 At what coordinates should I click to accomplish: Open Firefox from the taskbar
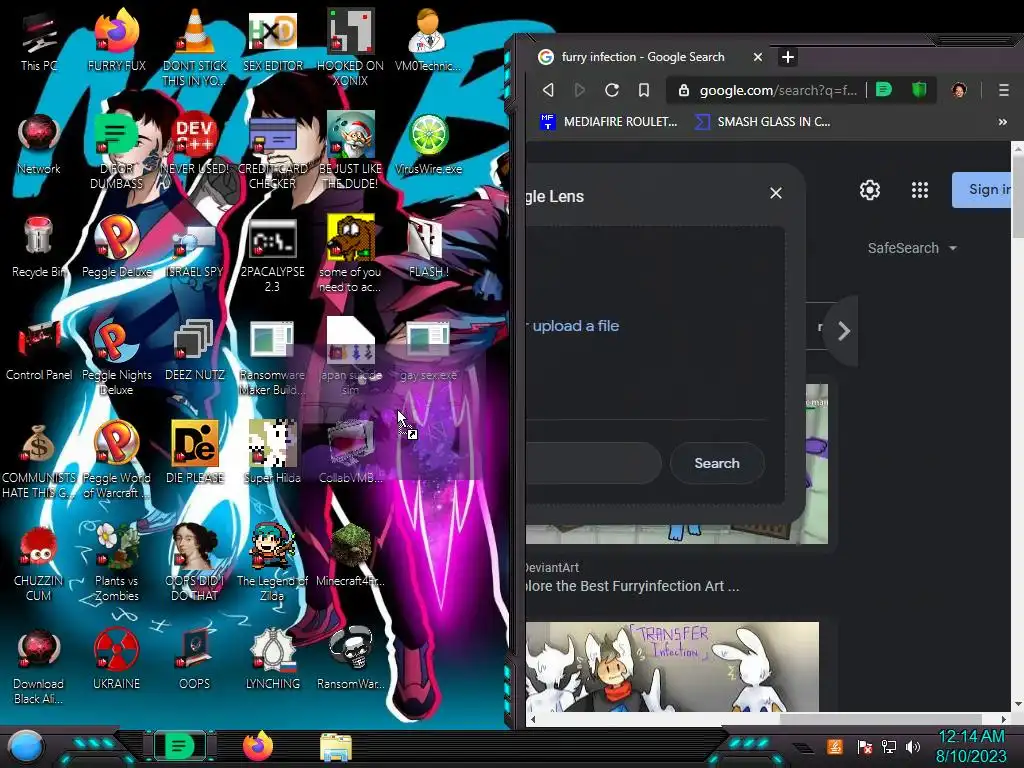pyautogui.click(x=258, y=746)
